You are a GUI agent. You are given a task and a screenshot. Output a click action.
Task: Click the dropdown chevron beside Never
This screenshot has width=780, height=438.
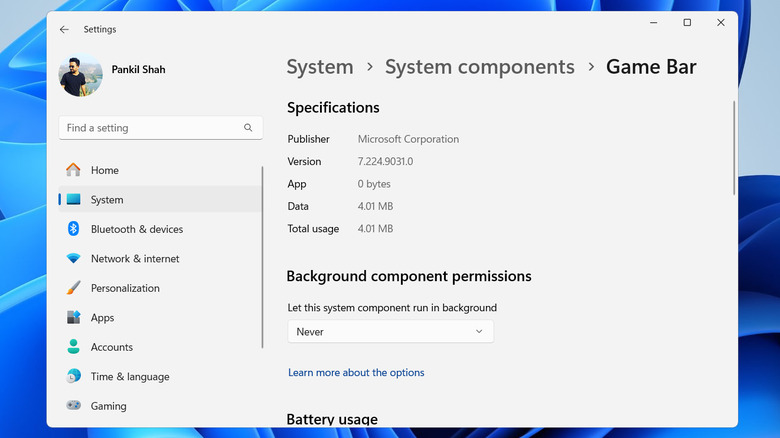pos(479,332)
